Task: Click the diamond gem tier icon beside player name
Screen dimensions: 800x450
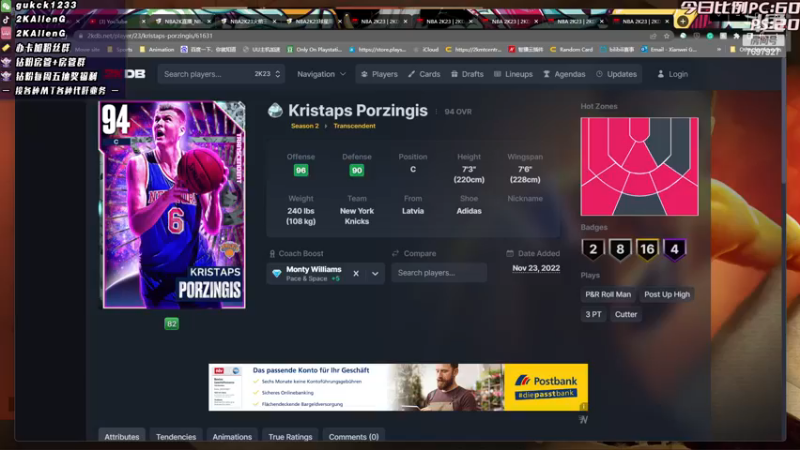Action: 275,110
